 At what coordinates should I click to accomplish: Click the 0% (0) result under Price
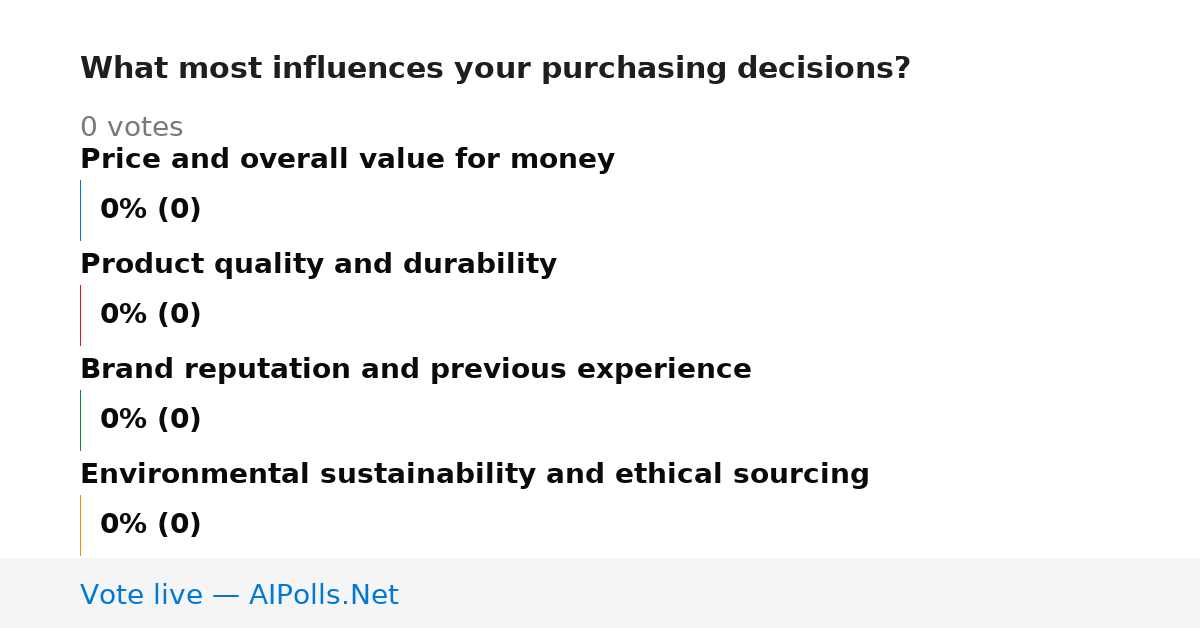point(150,210)
